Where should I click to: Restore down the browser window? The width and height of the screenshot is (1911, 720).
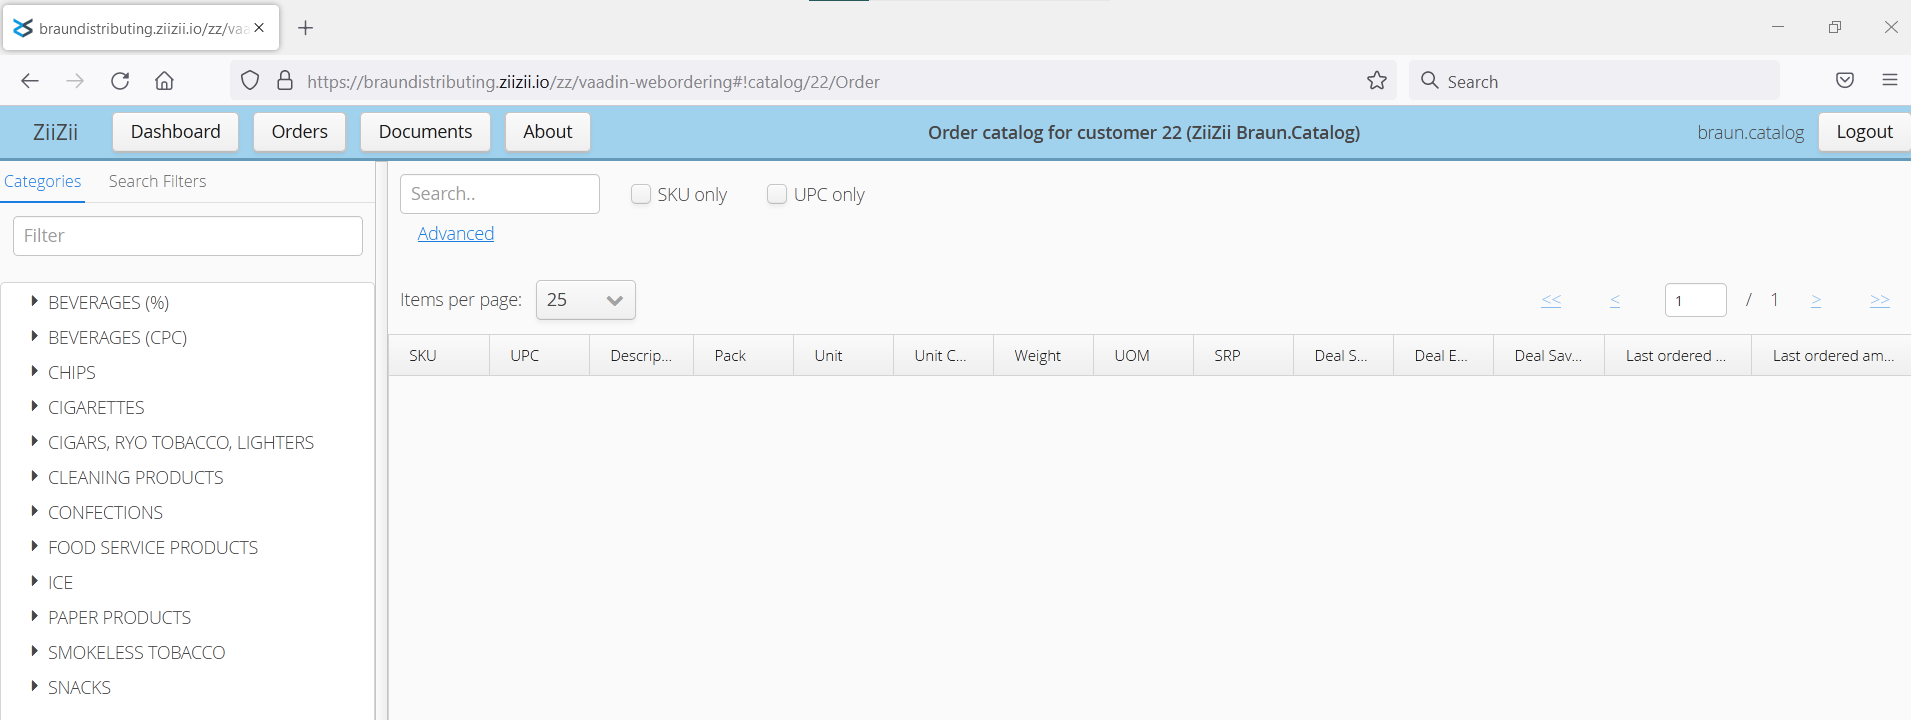pyautogui.click(x=1835, y=28)
